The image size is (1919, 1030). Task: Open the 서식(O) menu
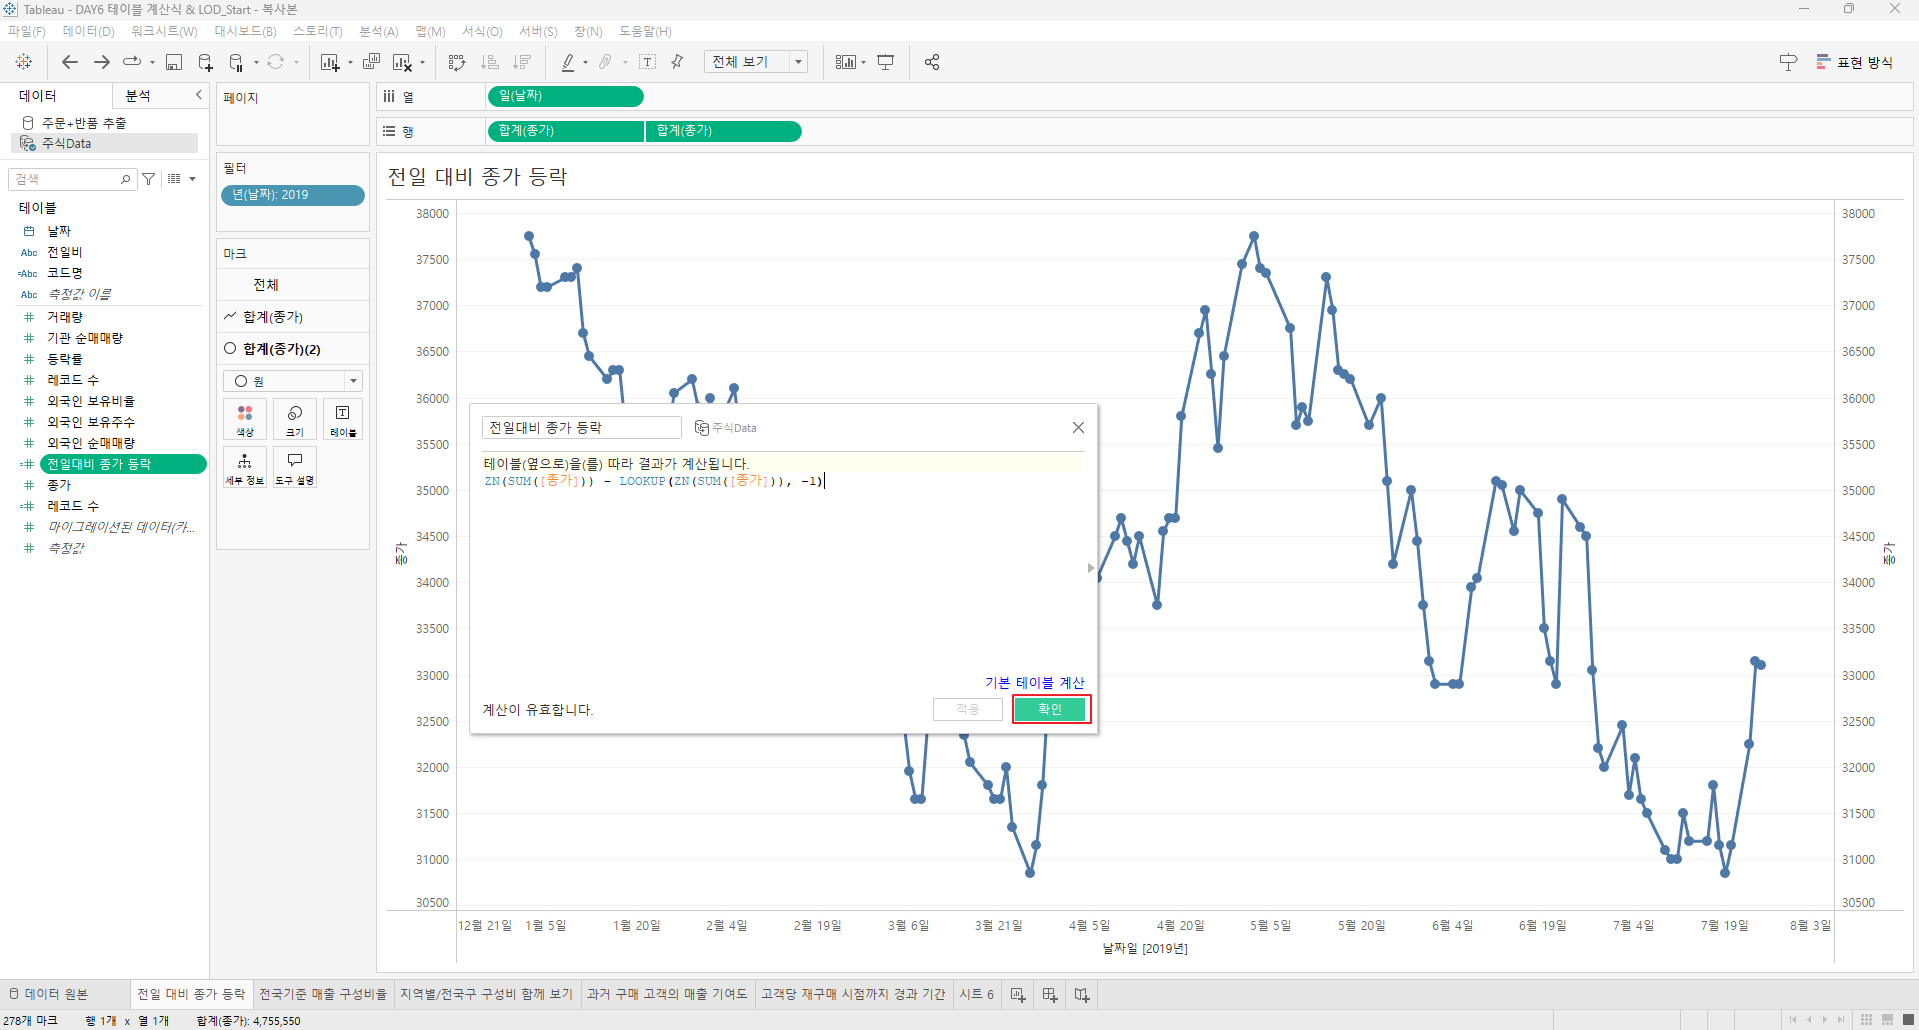(x=482, y=31)
